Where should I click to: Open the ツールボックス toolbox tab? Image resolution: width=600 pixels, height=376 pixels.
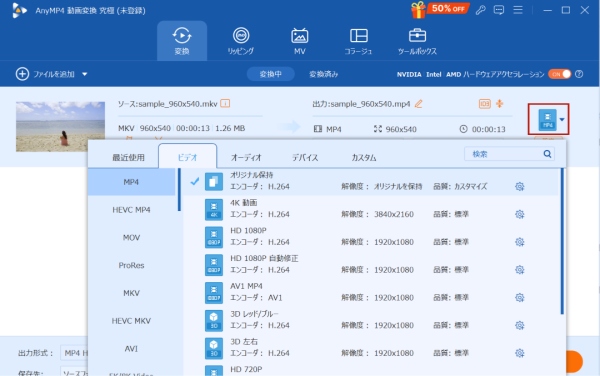click(x=417, y=41)
